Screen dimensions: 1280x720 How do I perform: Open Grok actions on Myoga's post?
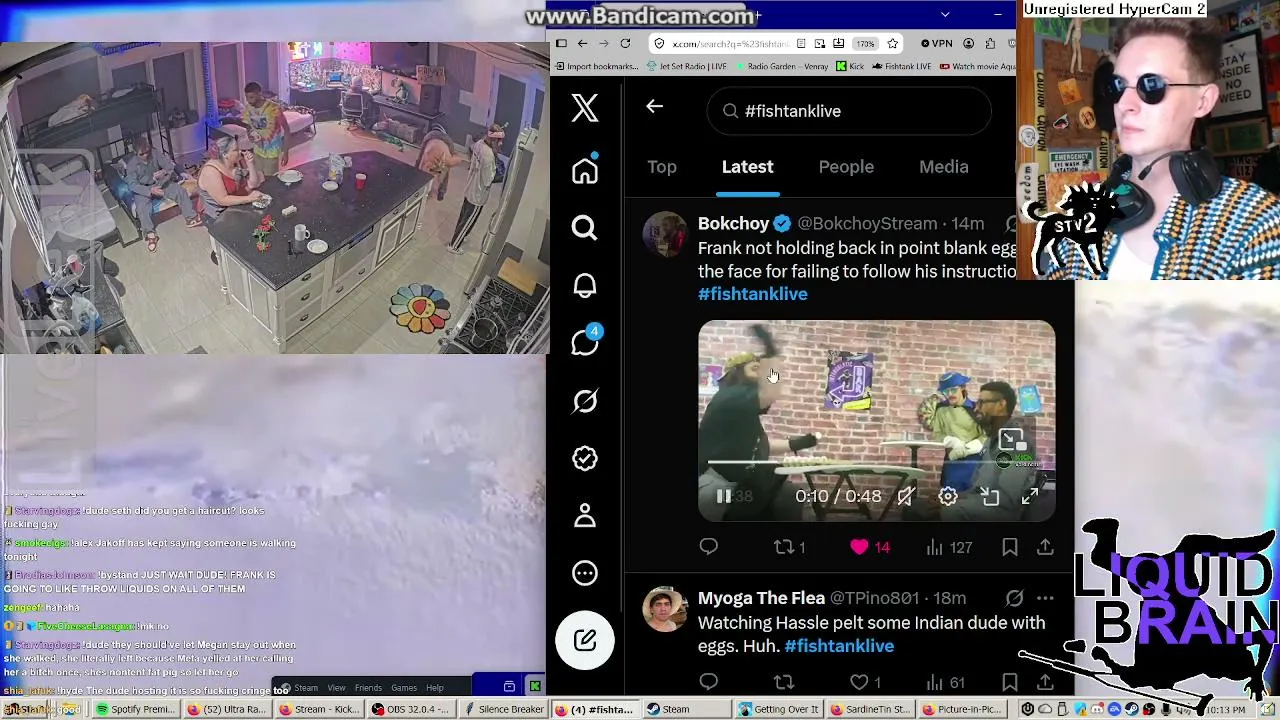pyautogui.click(x=1014, y=598)
